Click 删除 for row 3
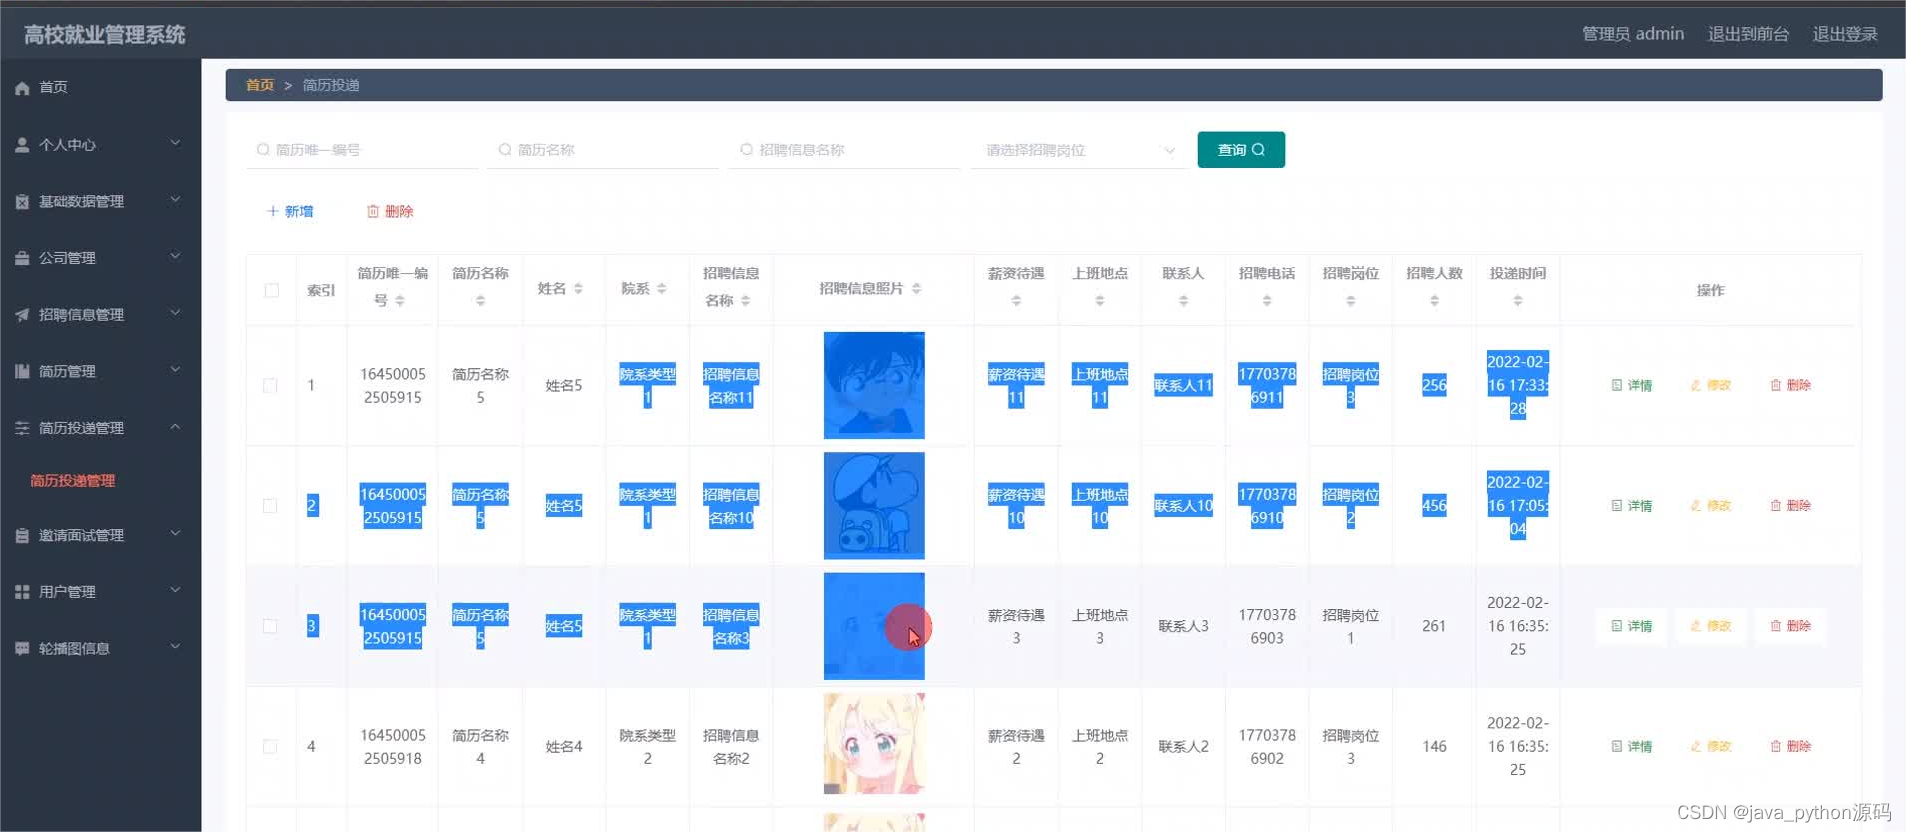The image size is (1906, 832). 1790,626
